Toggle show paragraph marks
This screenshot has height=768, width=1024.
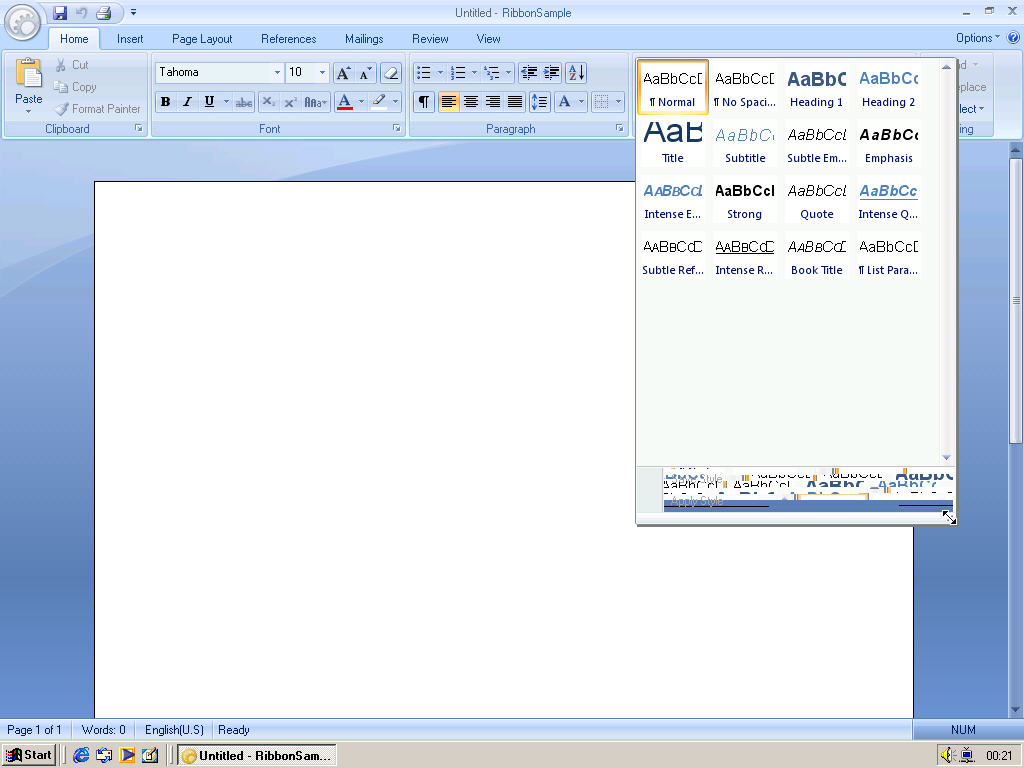(424, 101)
